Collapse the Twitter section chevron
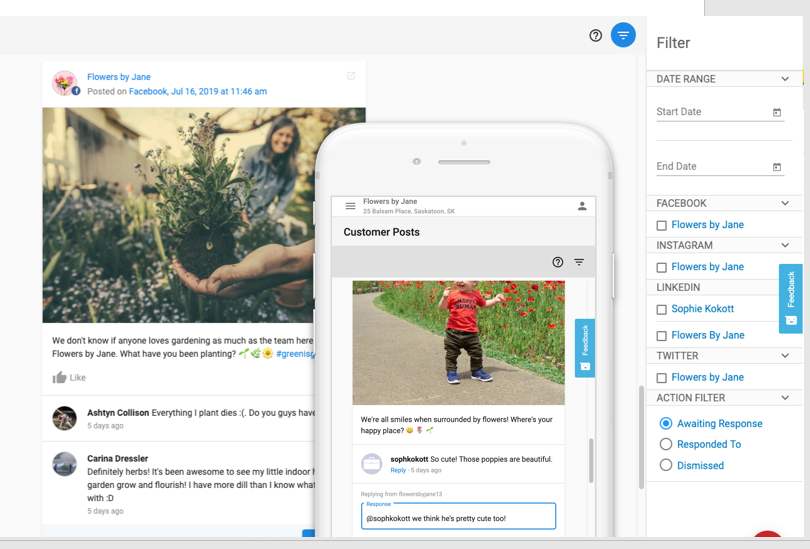Image resolution: width=810 pixels, height=549 pixels. coord(785,355)
